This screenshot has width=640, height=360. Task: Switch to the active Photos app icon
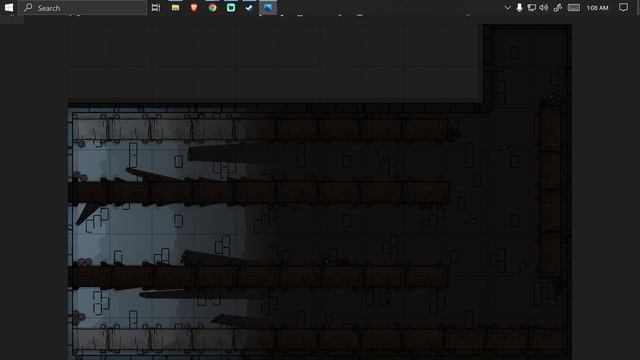[268, 7]
